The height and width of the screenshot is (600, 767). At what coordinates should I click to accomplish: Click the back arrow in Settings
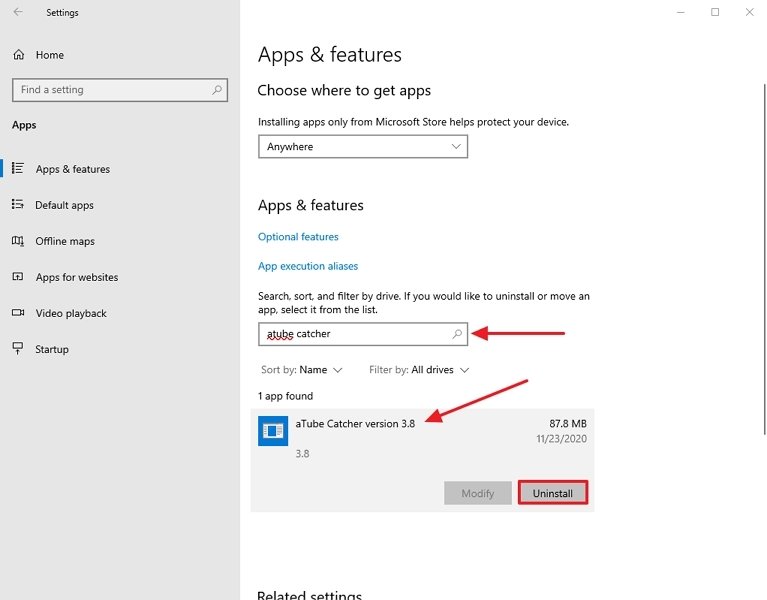point(18,12)
